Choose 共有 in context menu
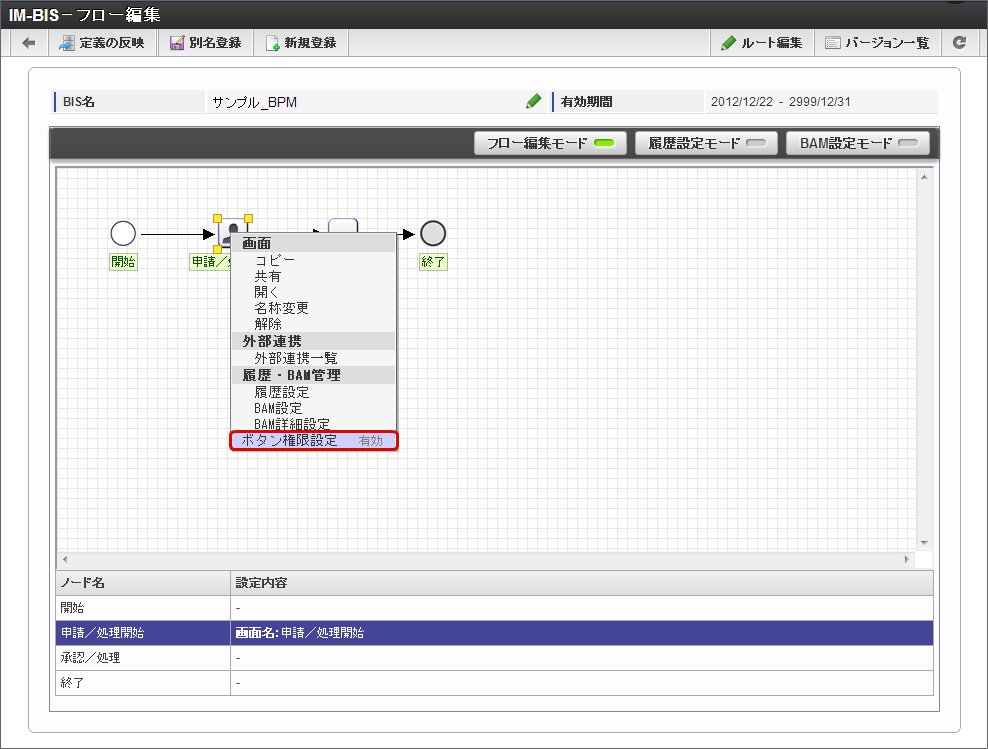 pyautogui.click(x=267, y=276)
